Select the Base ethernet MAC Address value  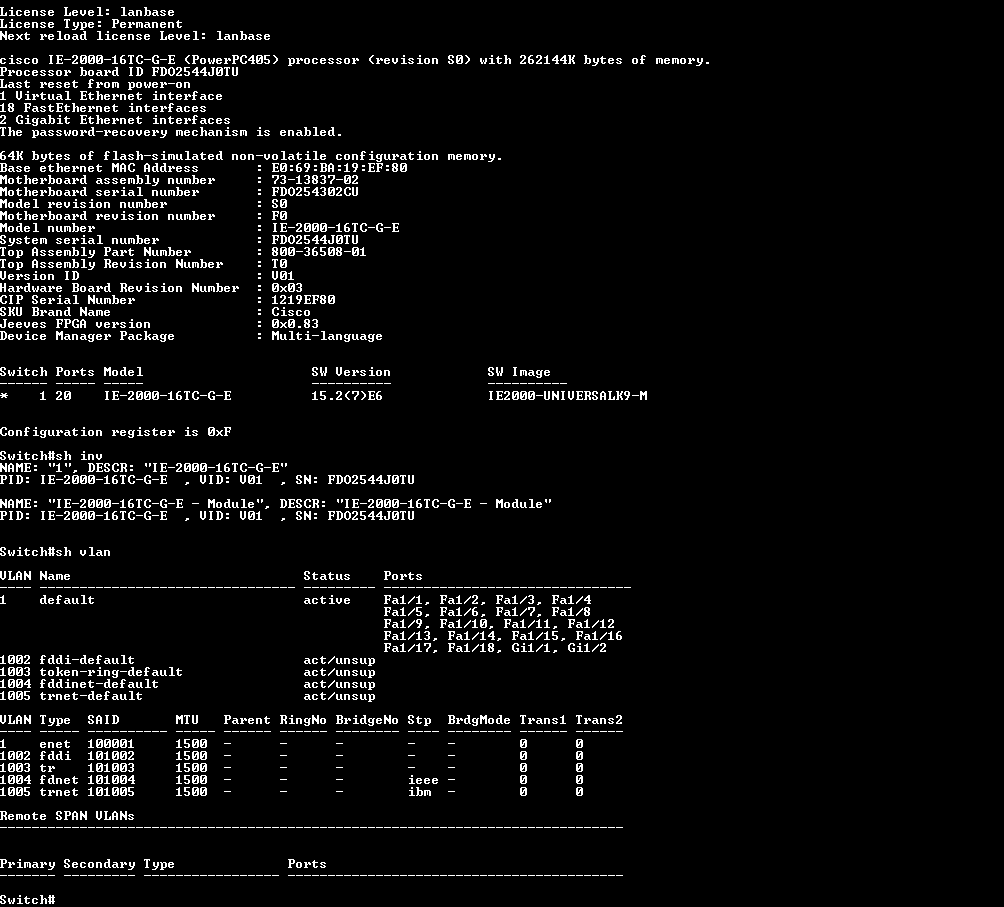click(x=339, y=168)
